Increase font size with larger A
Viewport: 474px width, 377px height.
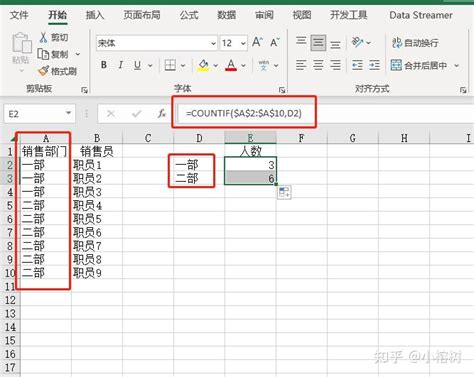click(x=257, y=42)
